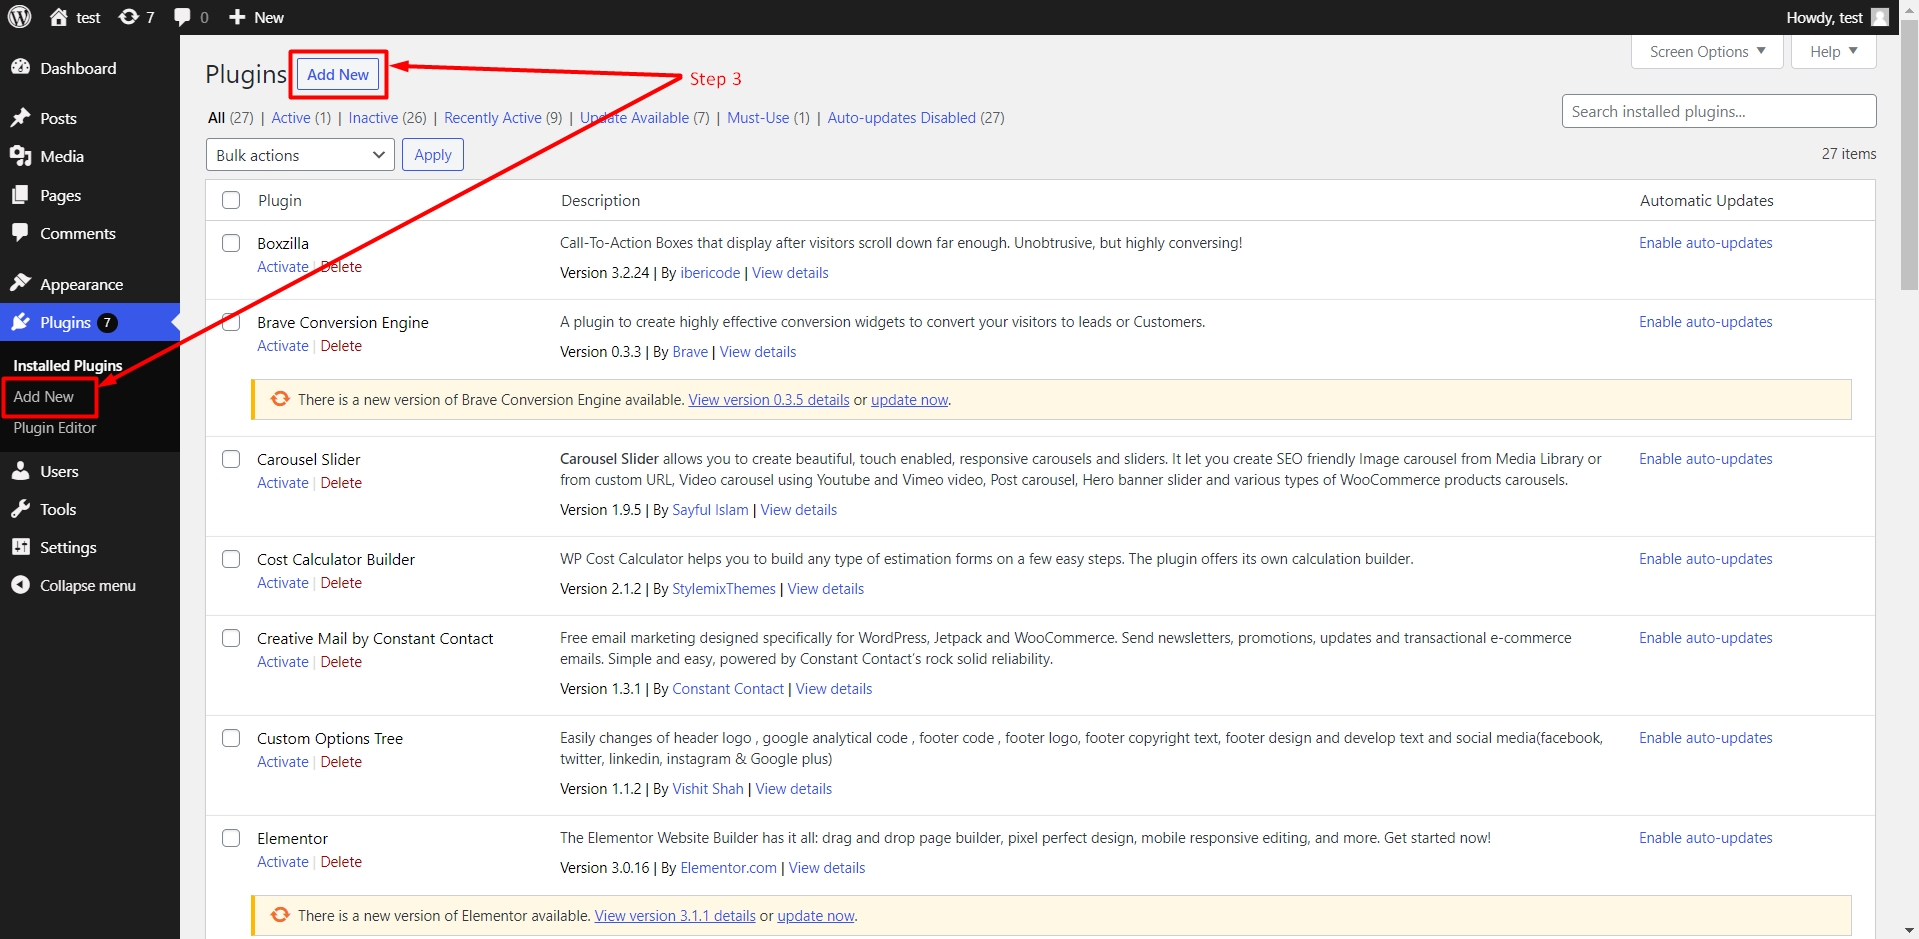1919x939 pixels.
Task: Check the Carousel Slider checkbox
Action: (x=231, y=459)
